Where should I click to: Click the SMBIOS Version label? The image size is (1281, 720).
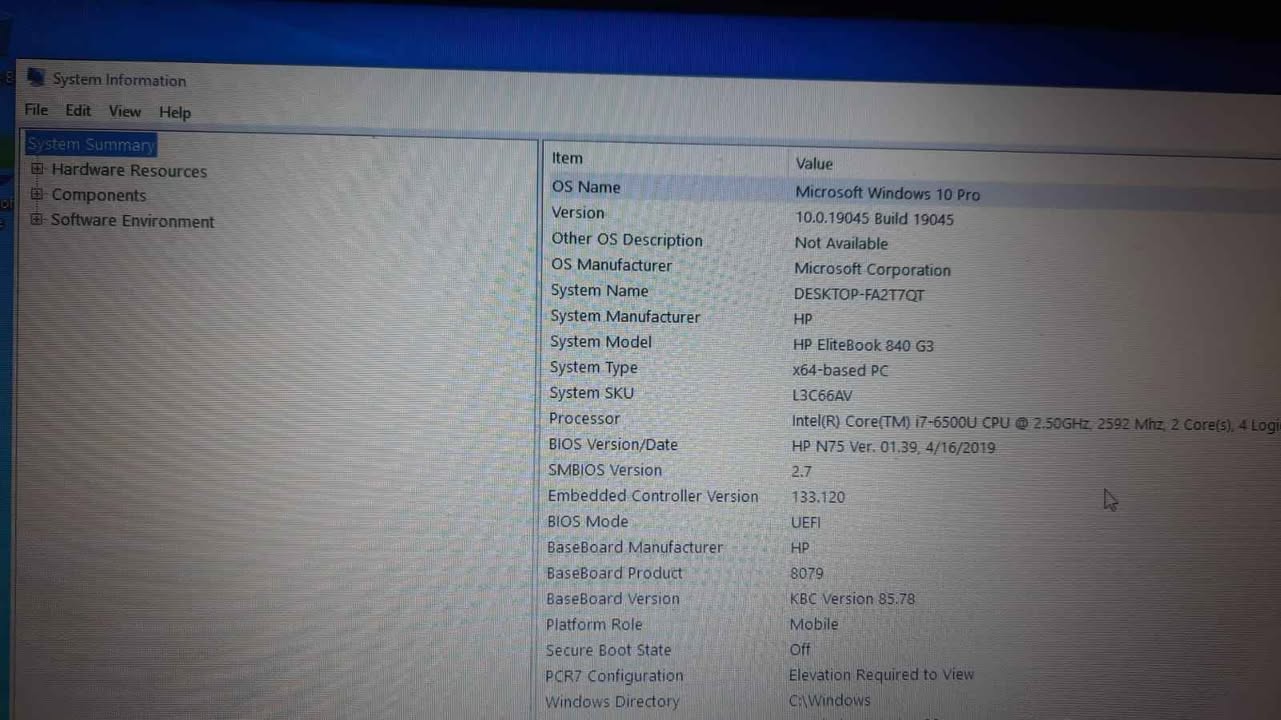point(605,470)
